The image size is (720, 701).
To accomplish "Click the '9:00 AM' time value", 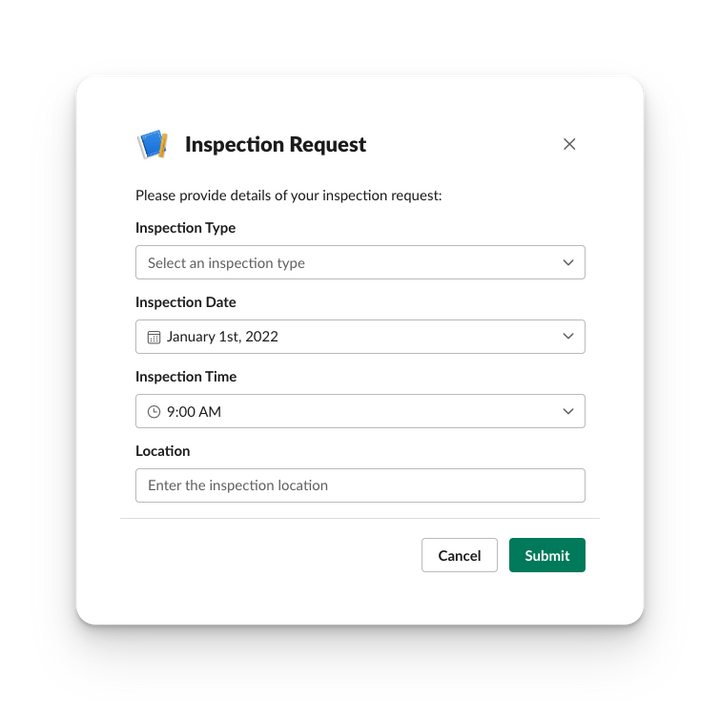I will click(x=194, y=411).
